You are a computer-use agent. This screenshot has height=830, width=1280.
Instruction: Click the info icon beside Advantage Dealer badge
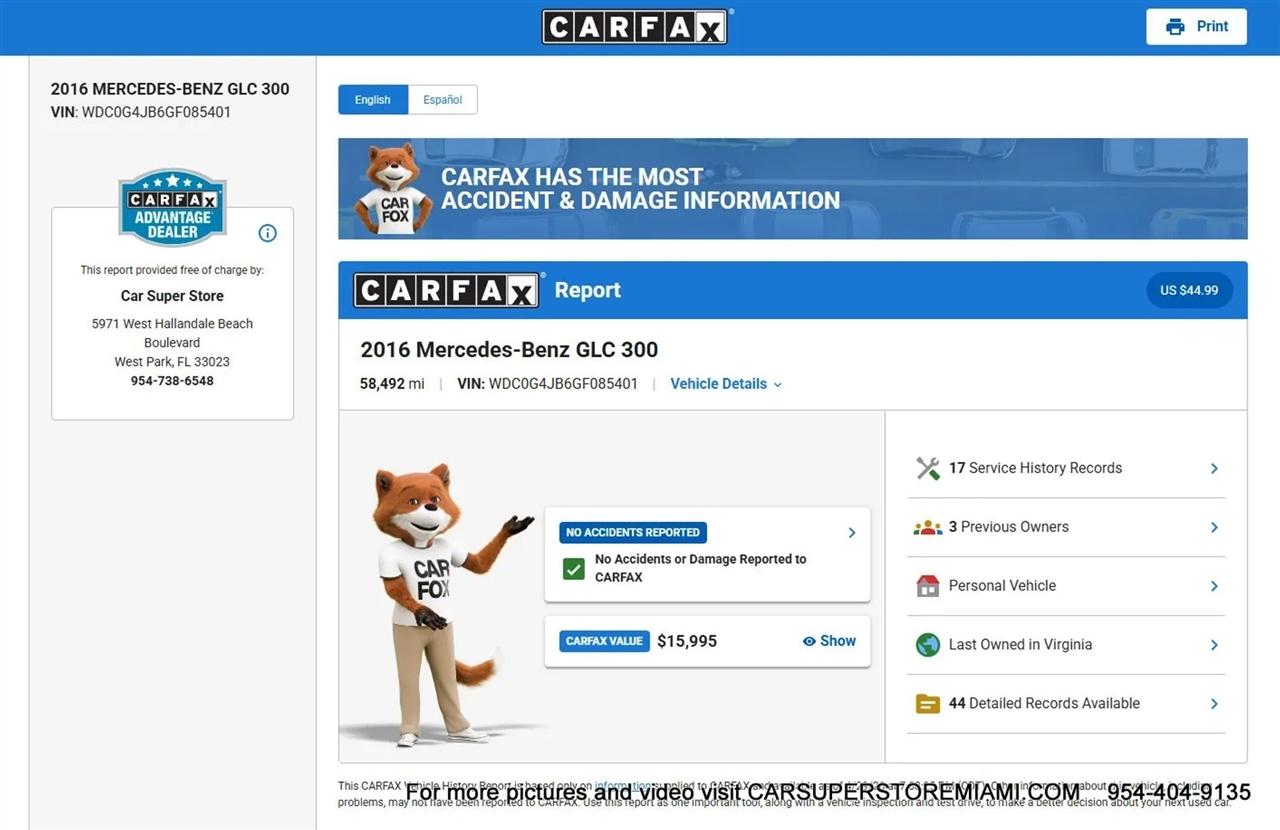(x=267, y=233)
